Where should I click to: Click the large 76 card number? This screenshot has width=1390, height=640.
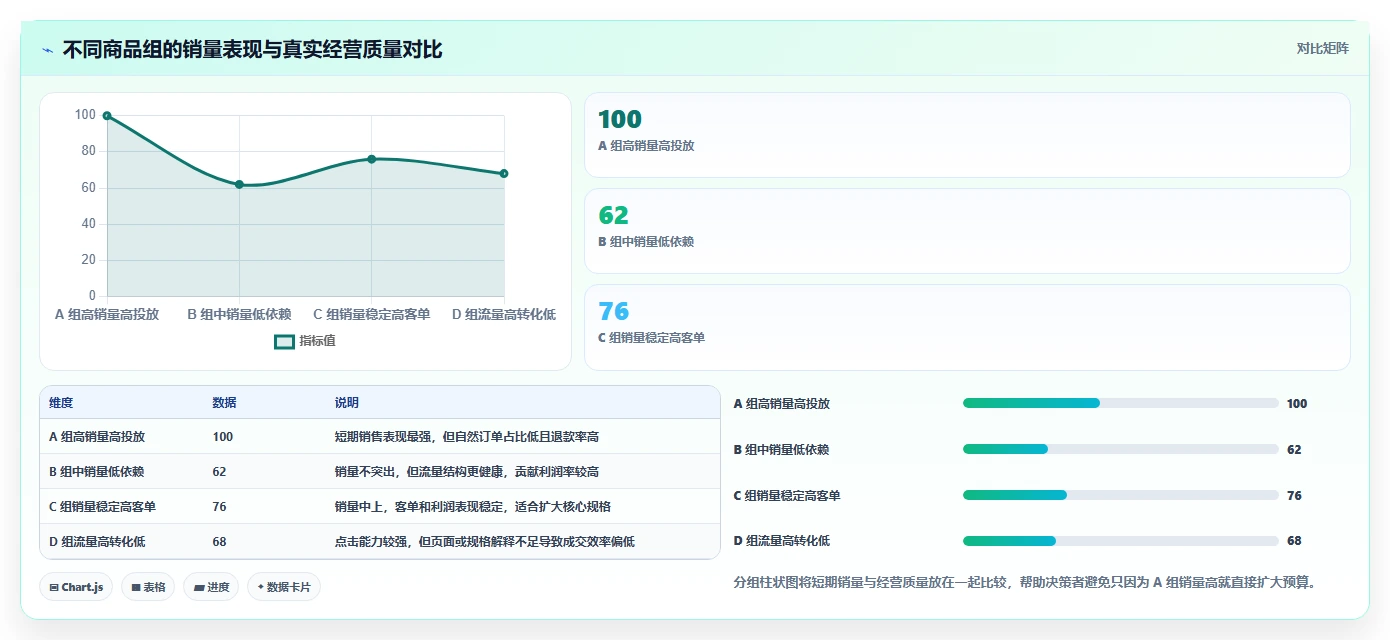(613, 312)
